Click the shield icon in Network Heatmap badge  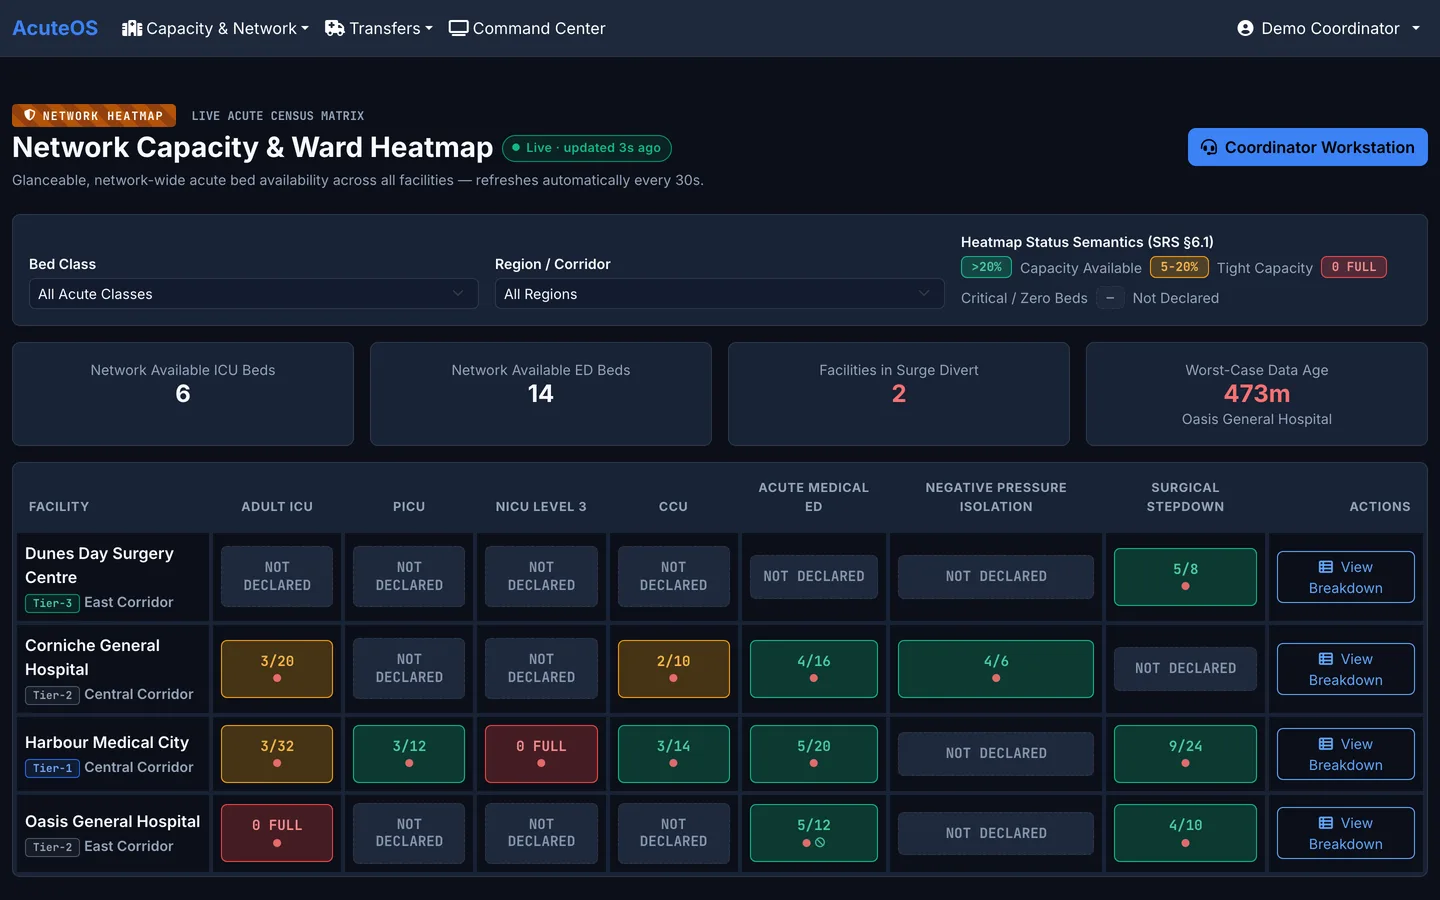pos(29,116)
